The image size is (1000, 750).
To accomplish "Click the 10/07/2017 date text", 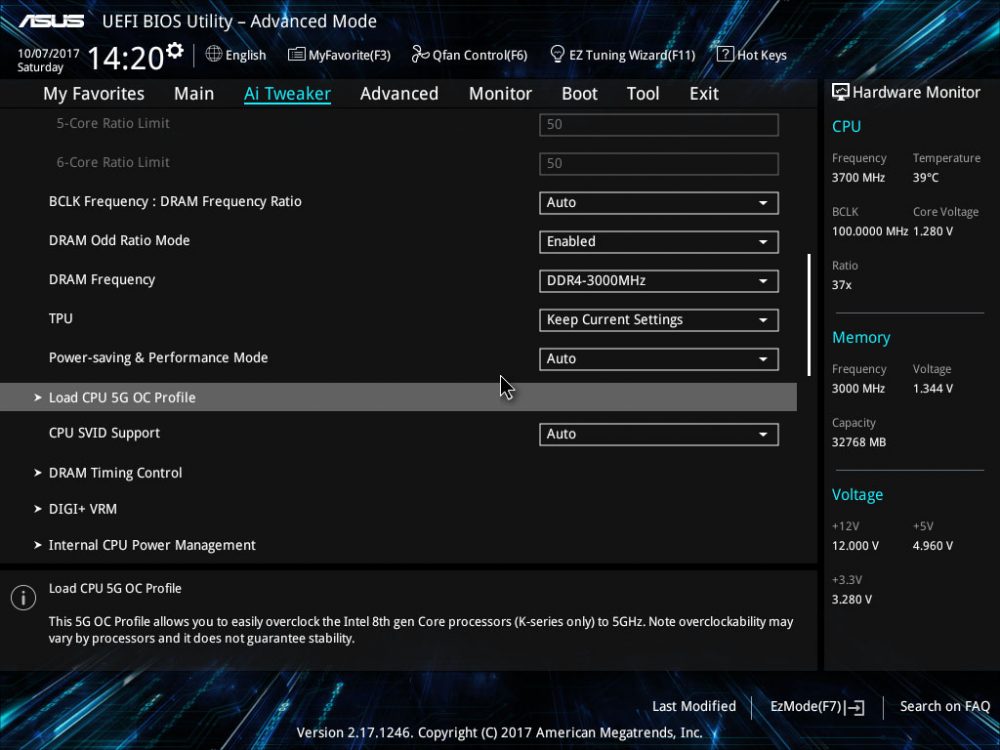I will (x=48, y=54).
